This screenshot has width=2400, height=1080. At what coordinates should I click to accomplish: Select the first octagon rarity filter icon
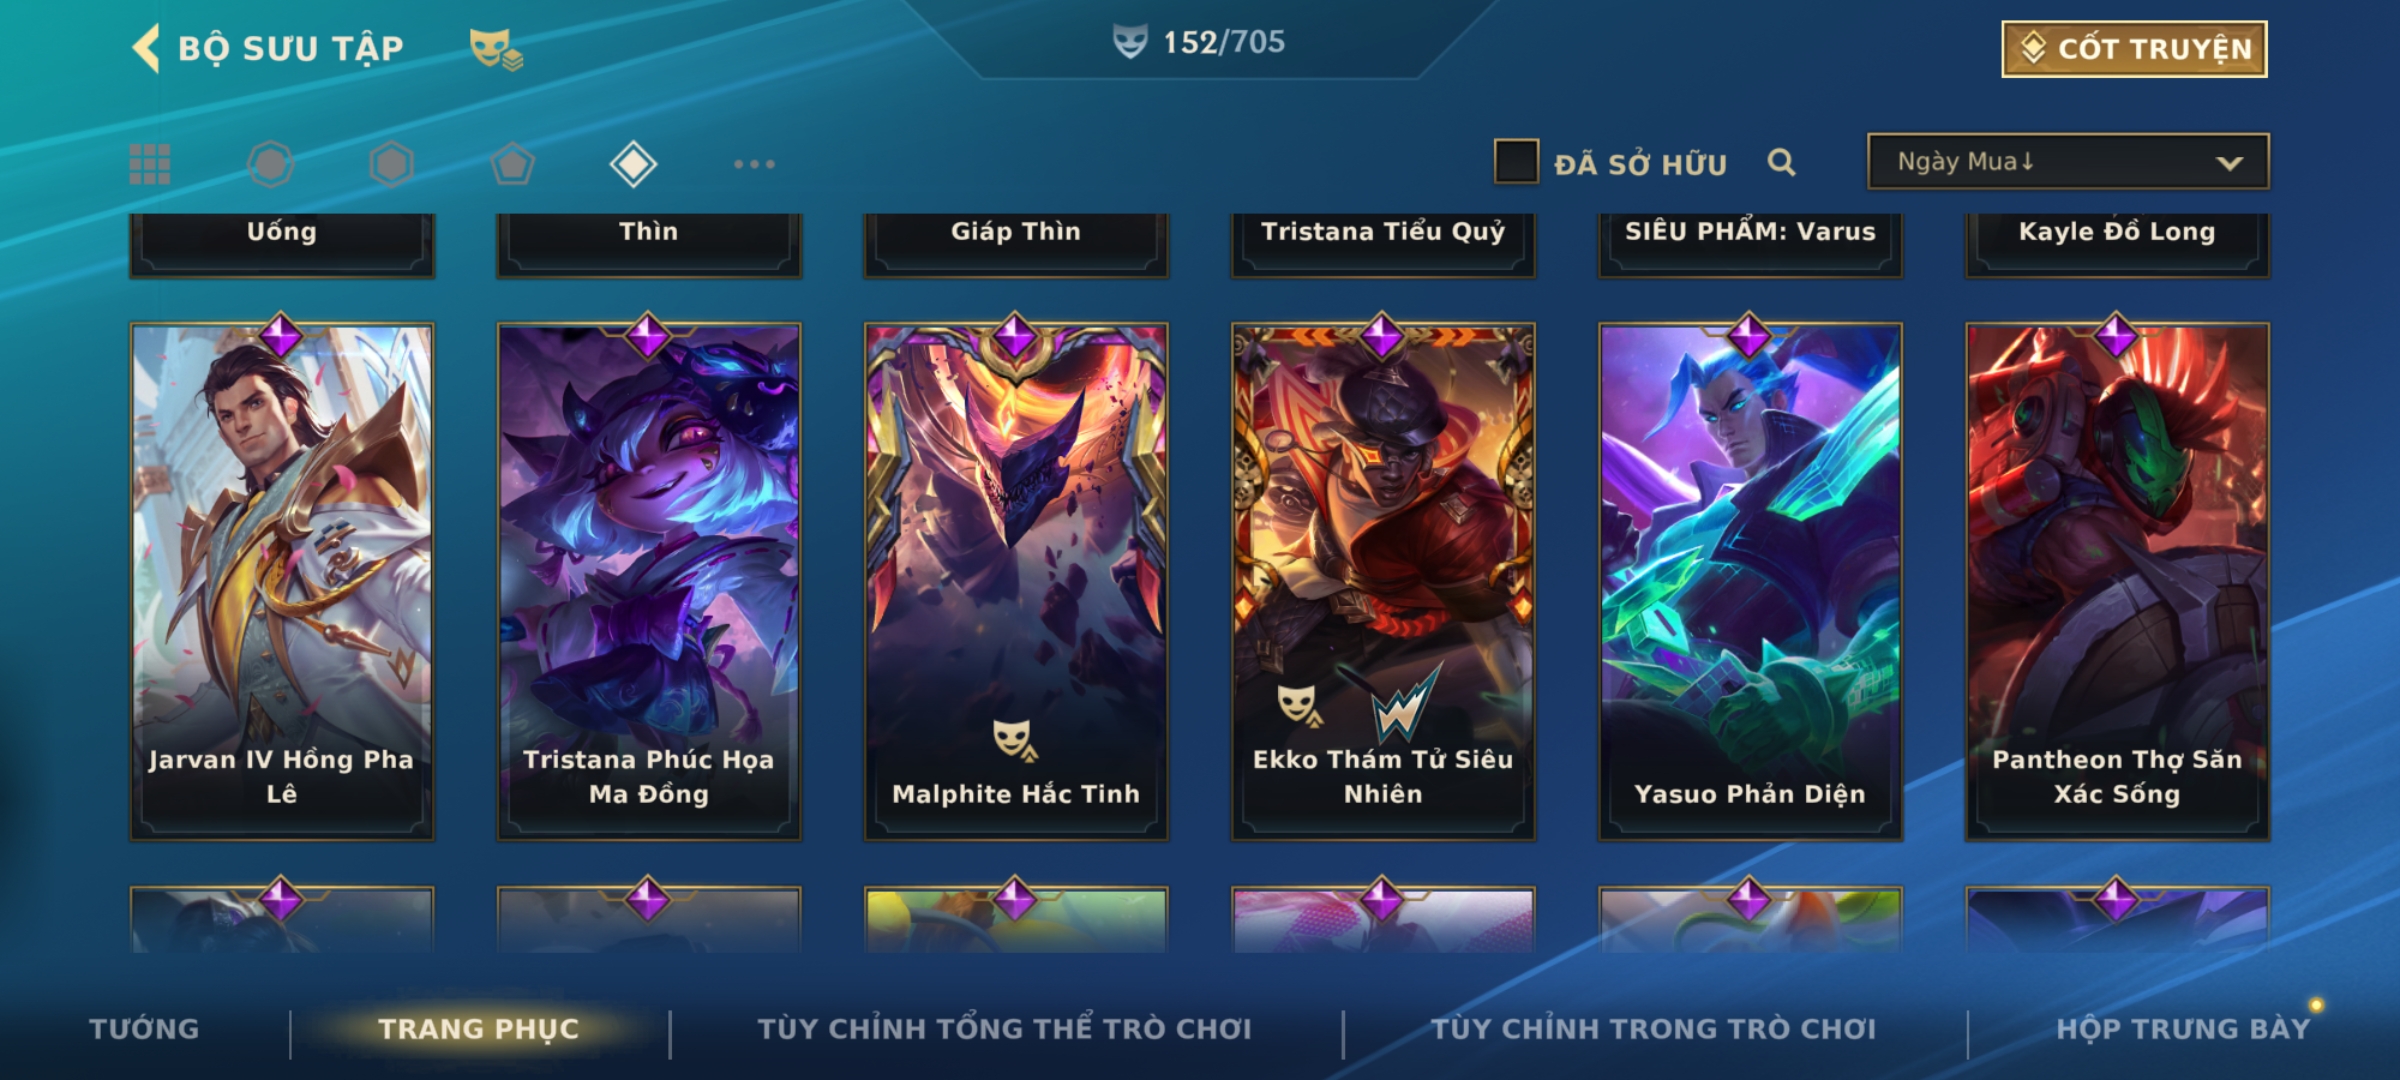[x=271, y=164]
